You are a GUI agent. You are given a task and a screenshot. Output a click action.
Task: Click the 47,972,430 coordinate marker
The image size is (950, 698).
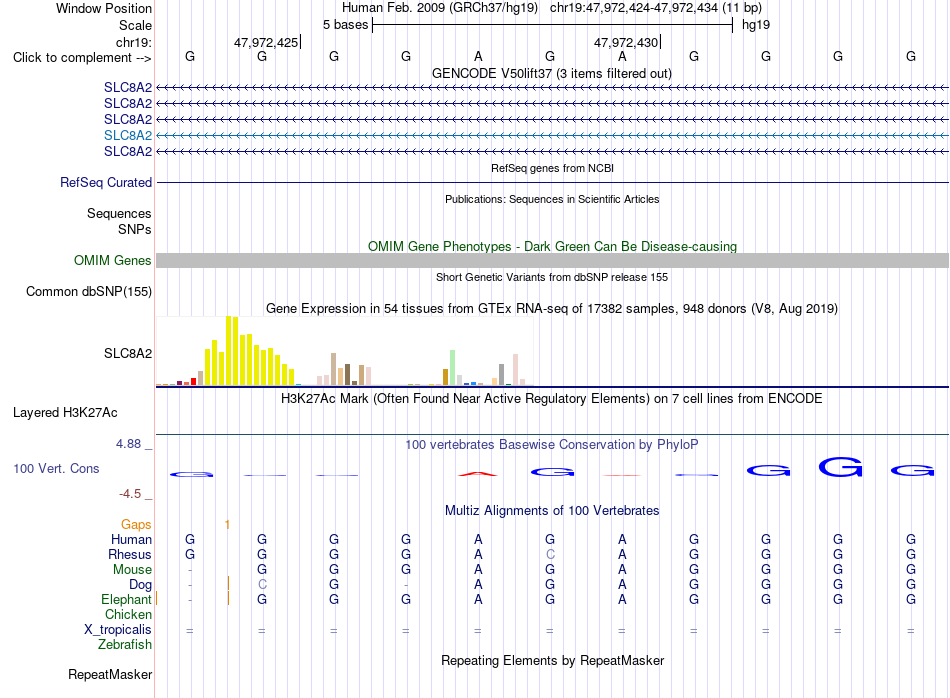tap(627, 42)
